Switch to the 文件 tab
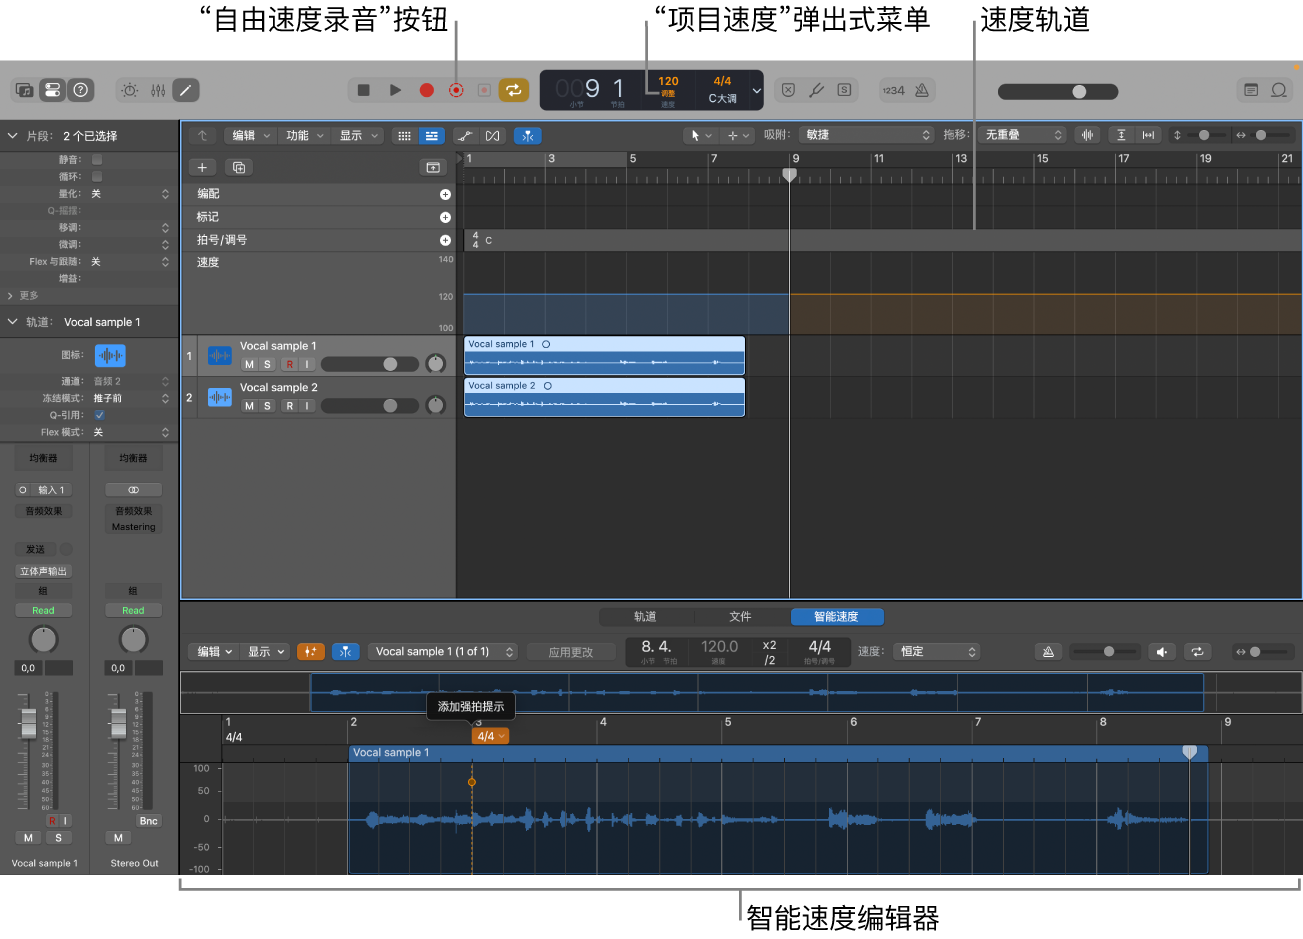Image resolution: width=1303 pixels, height=939 pixels. pos(740,617)
